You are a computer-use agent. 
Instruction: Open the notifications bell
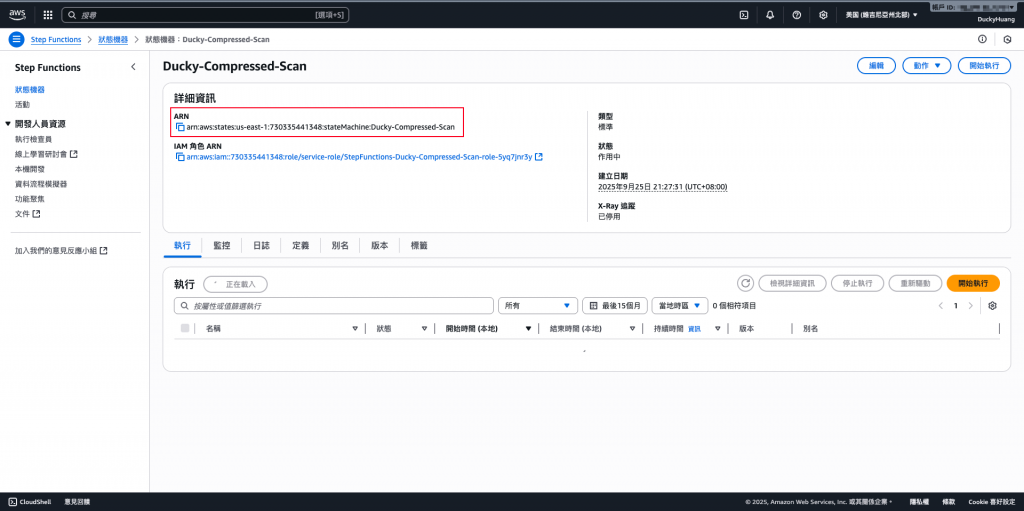pyautogui.click(x=770, y=14)
